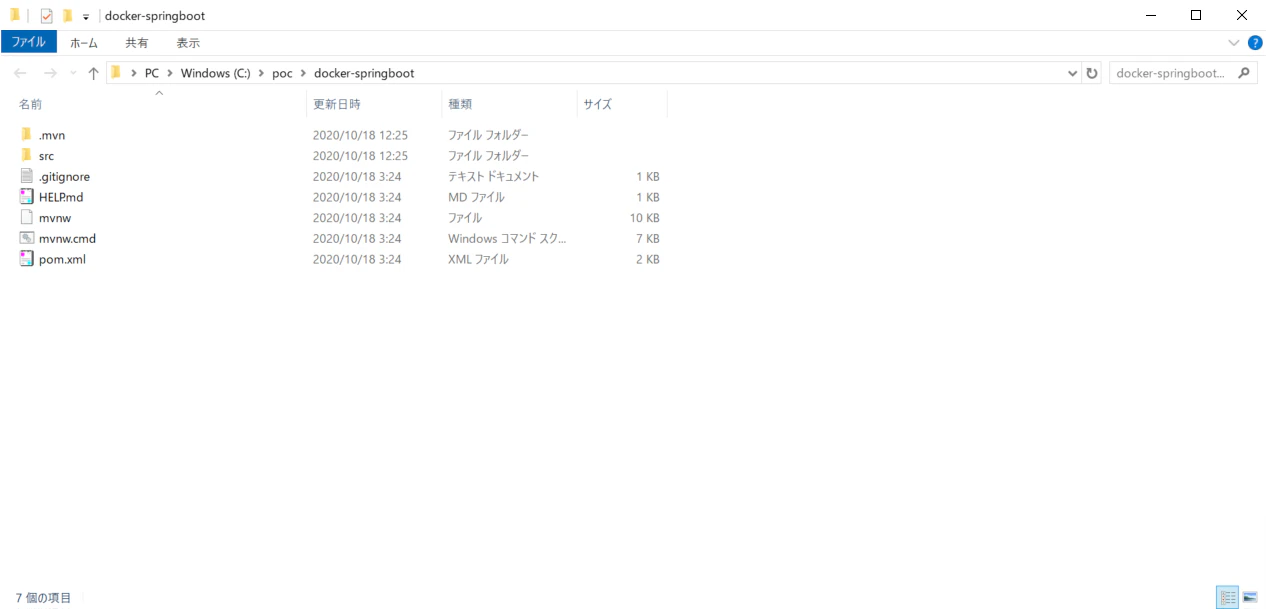
Task: Click the New Folder quick access icon
Action: 67,16
